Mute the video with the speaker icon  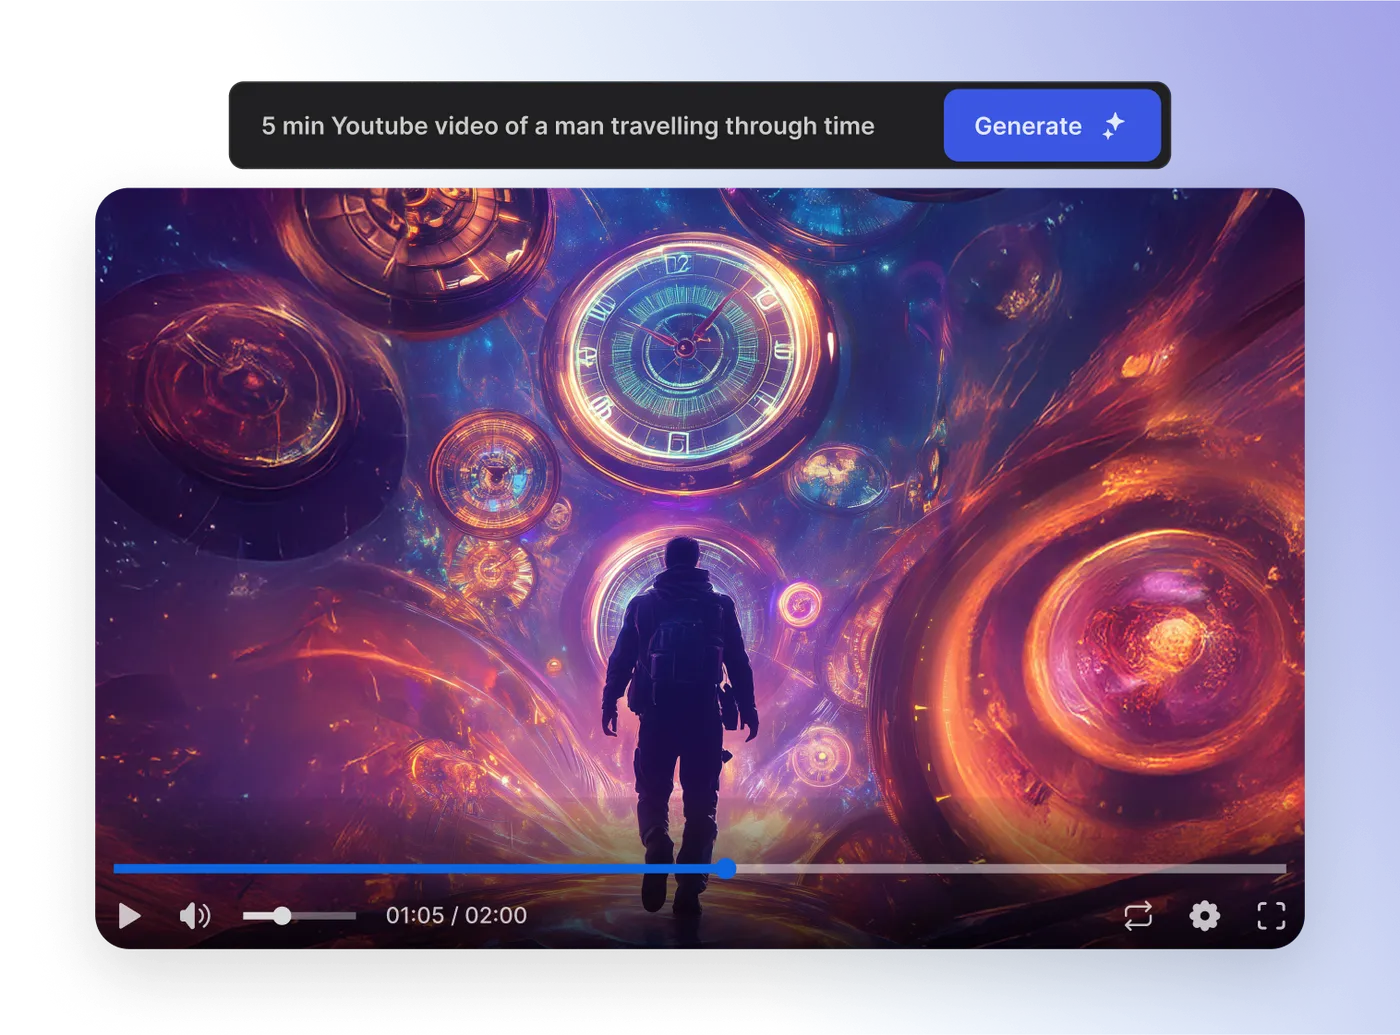[x=194, y=915]
